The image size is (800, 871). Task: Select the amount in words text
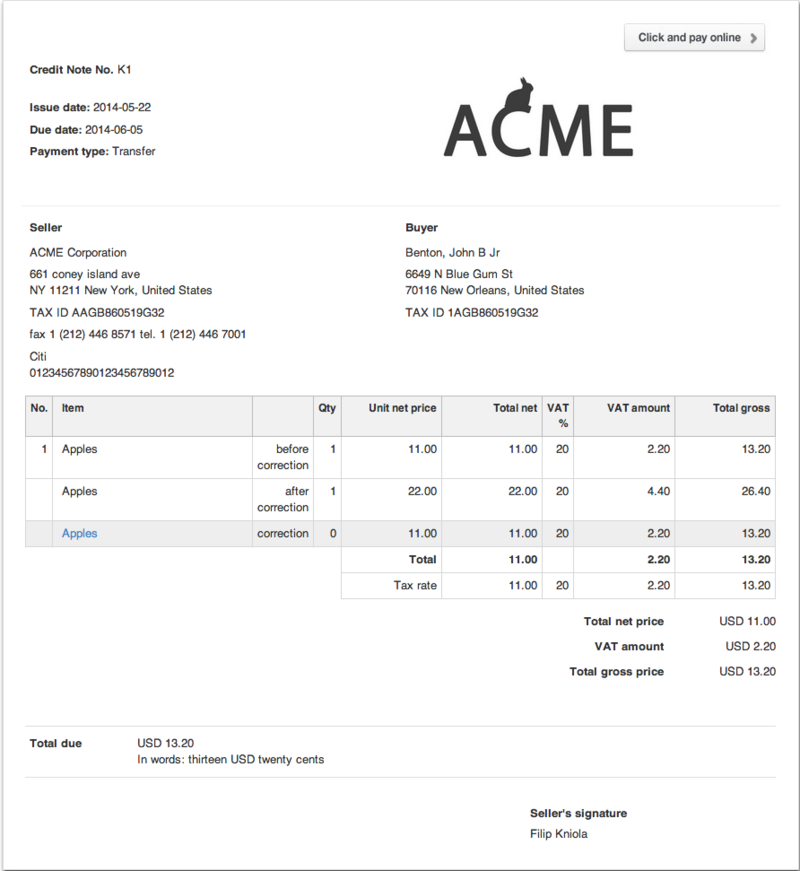click(x=230, y=759)
